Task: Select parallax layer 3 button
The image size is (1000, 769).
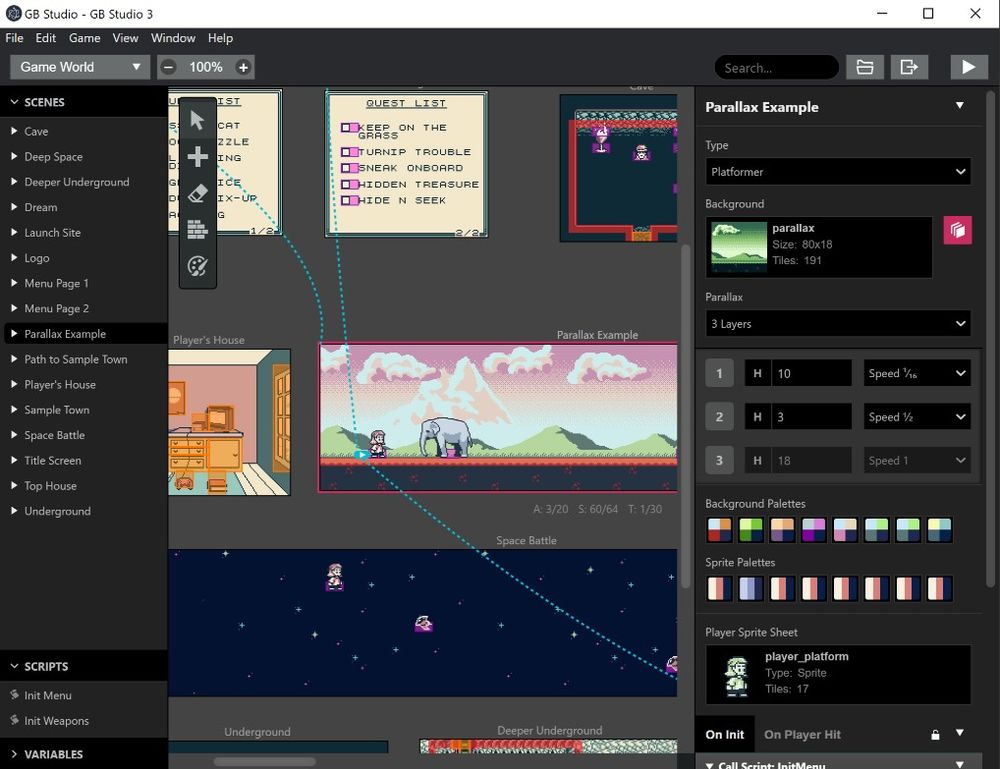Action: click(x=719, y=460)
